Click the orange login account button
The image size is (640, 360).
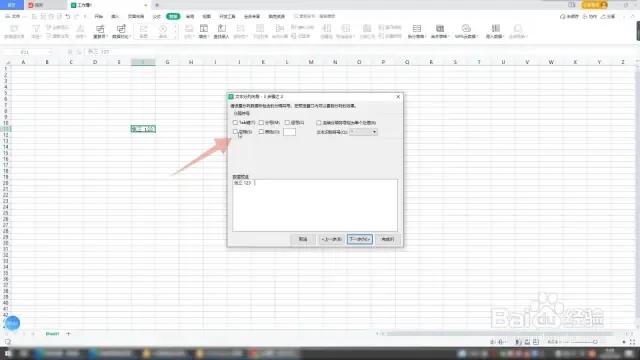[594, 5]
